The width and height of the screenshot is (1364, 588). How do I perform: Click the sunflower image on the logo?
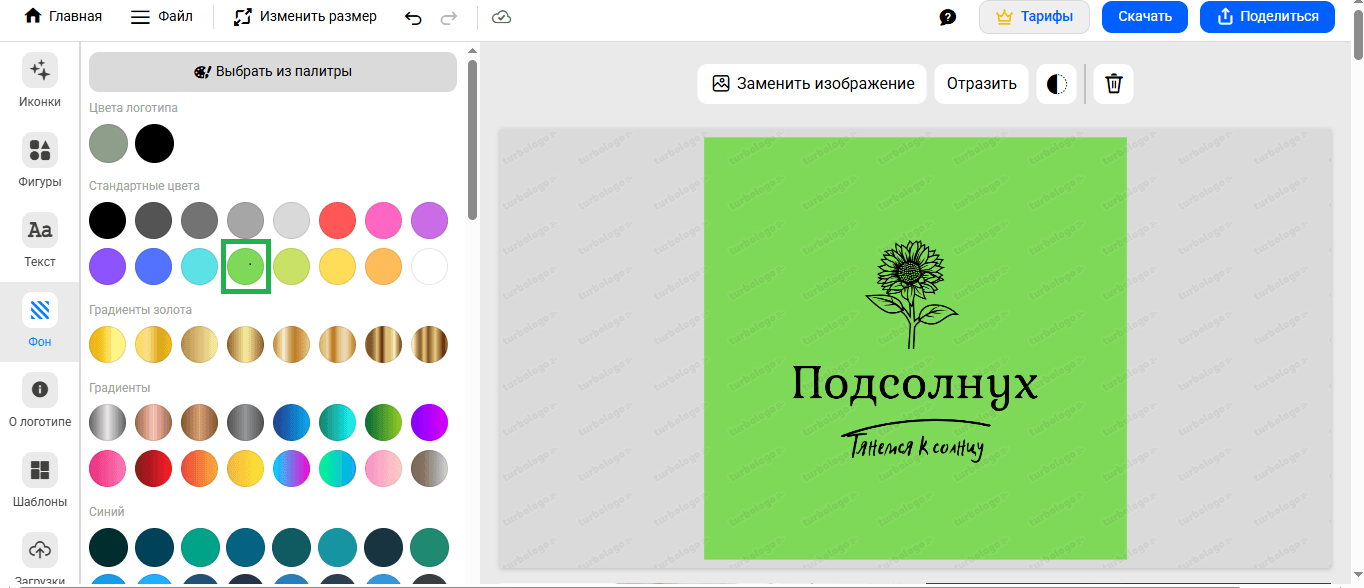pyautogui.click(x=910, y=295)
